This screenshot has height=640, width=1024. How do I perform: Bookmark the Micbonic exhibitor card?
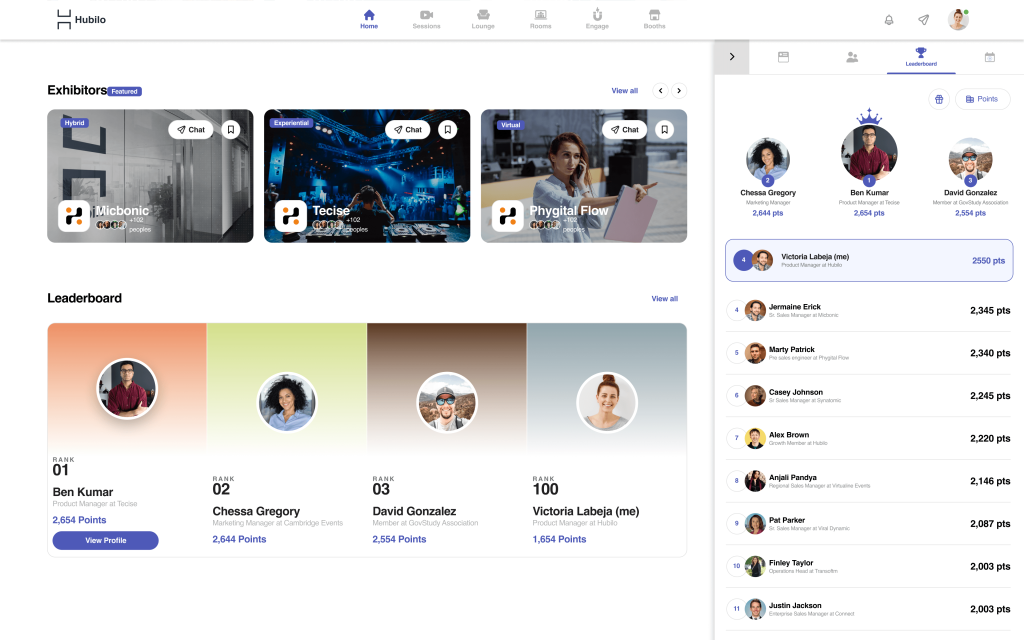tap(230, 129)
